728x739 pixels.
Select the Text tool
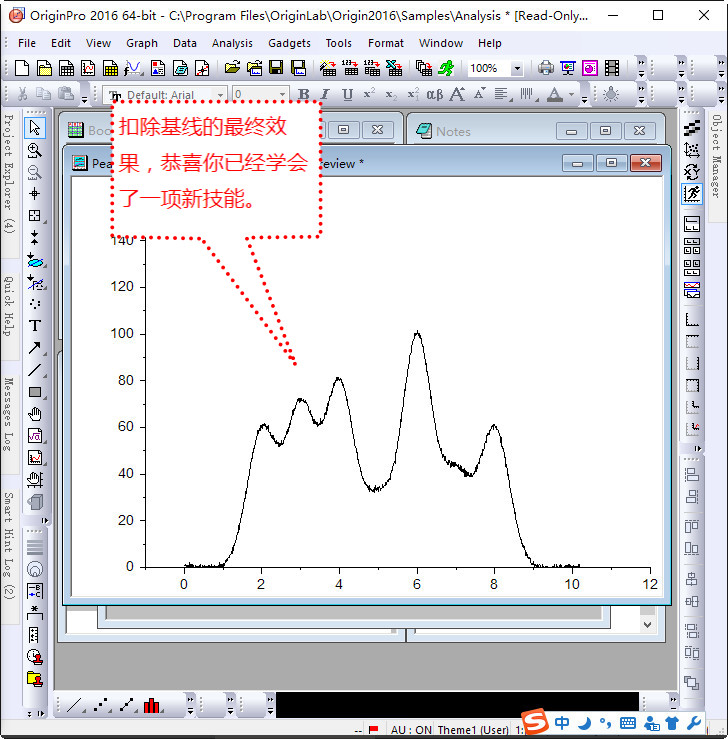pos(35,326)
